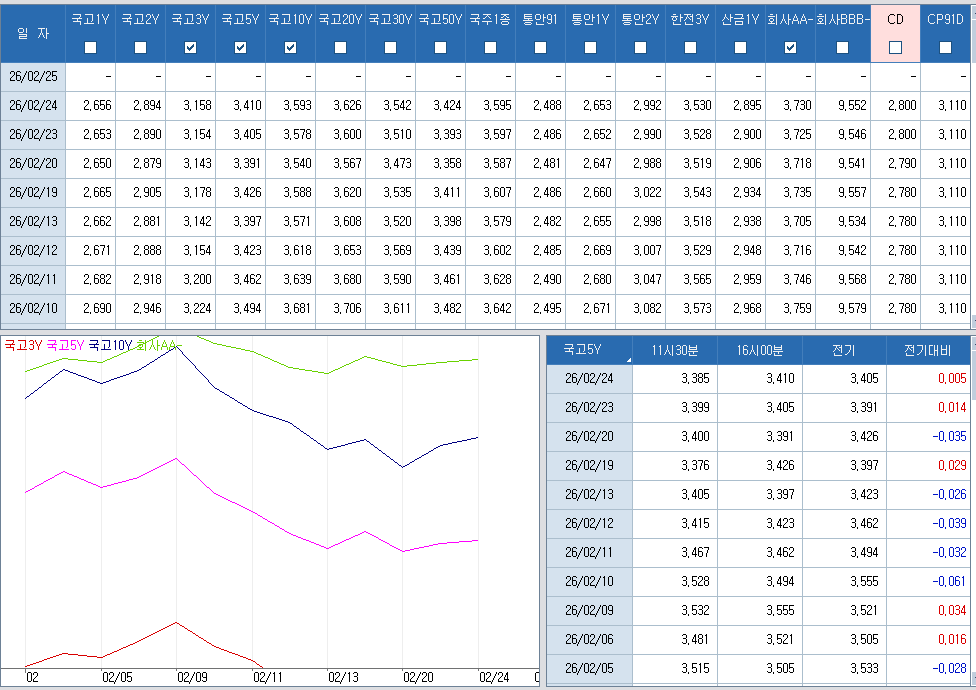Image resolution: width=976 pixels, height=690 pixels.
Task: Check the 한전3Y column checkbox
Action: pos(691,47)
